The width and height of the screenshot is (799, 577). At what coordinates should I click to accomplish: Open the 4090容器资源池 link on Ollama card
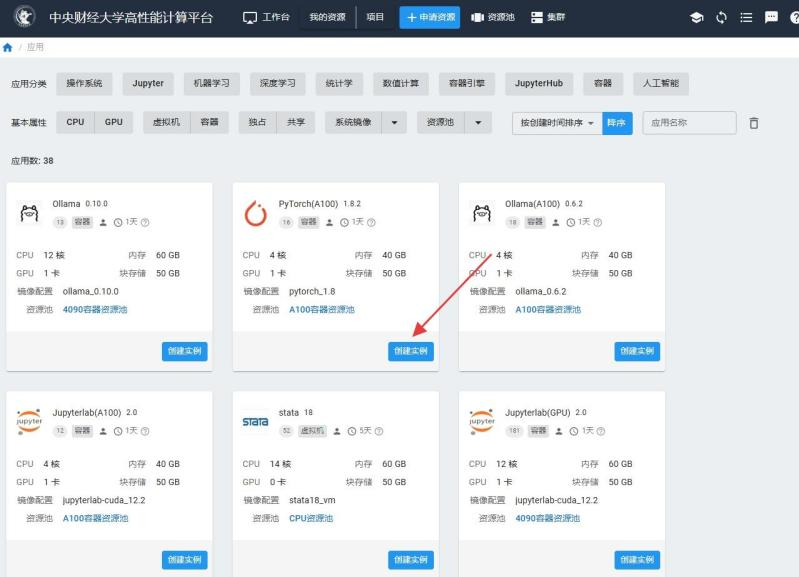click(x=96, y=309)
